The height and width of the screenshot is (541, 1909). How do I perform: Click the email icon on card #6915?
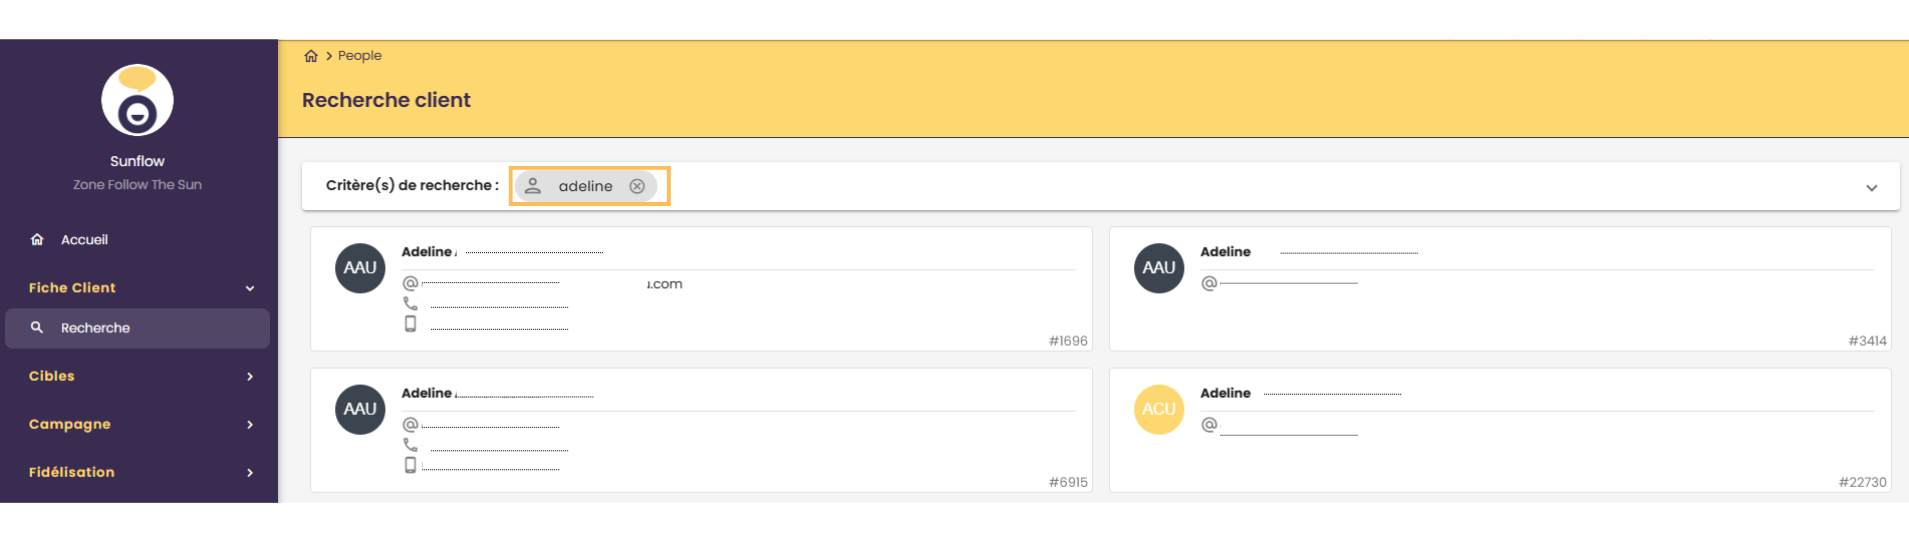click(410, 424)
